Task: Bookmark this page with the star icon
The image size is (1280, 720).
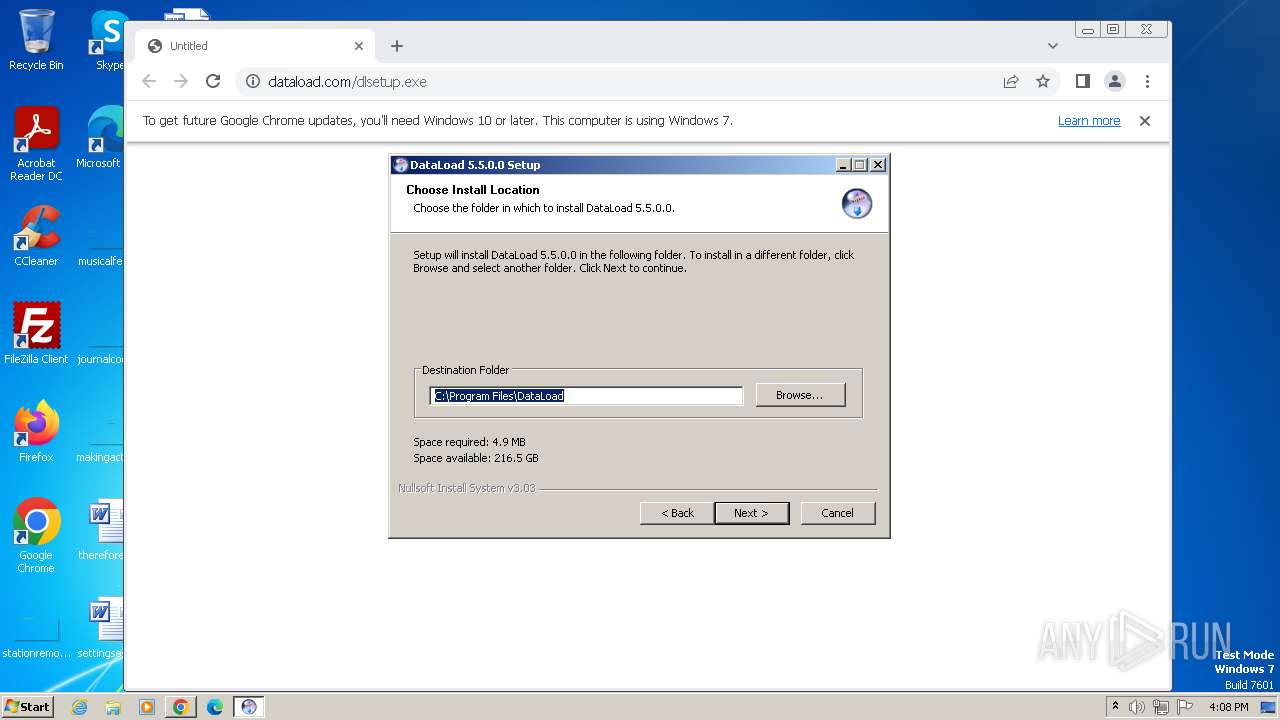Action: pyautogui.click(x=1043, y=81)
